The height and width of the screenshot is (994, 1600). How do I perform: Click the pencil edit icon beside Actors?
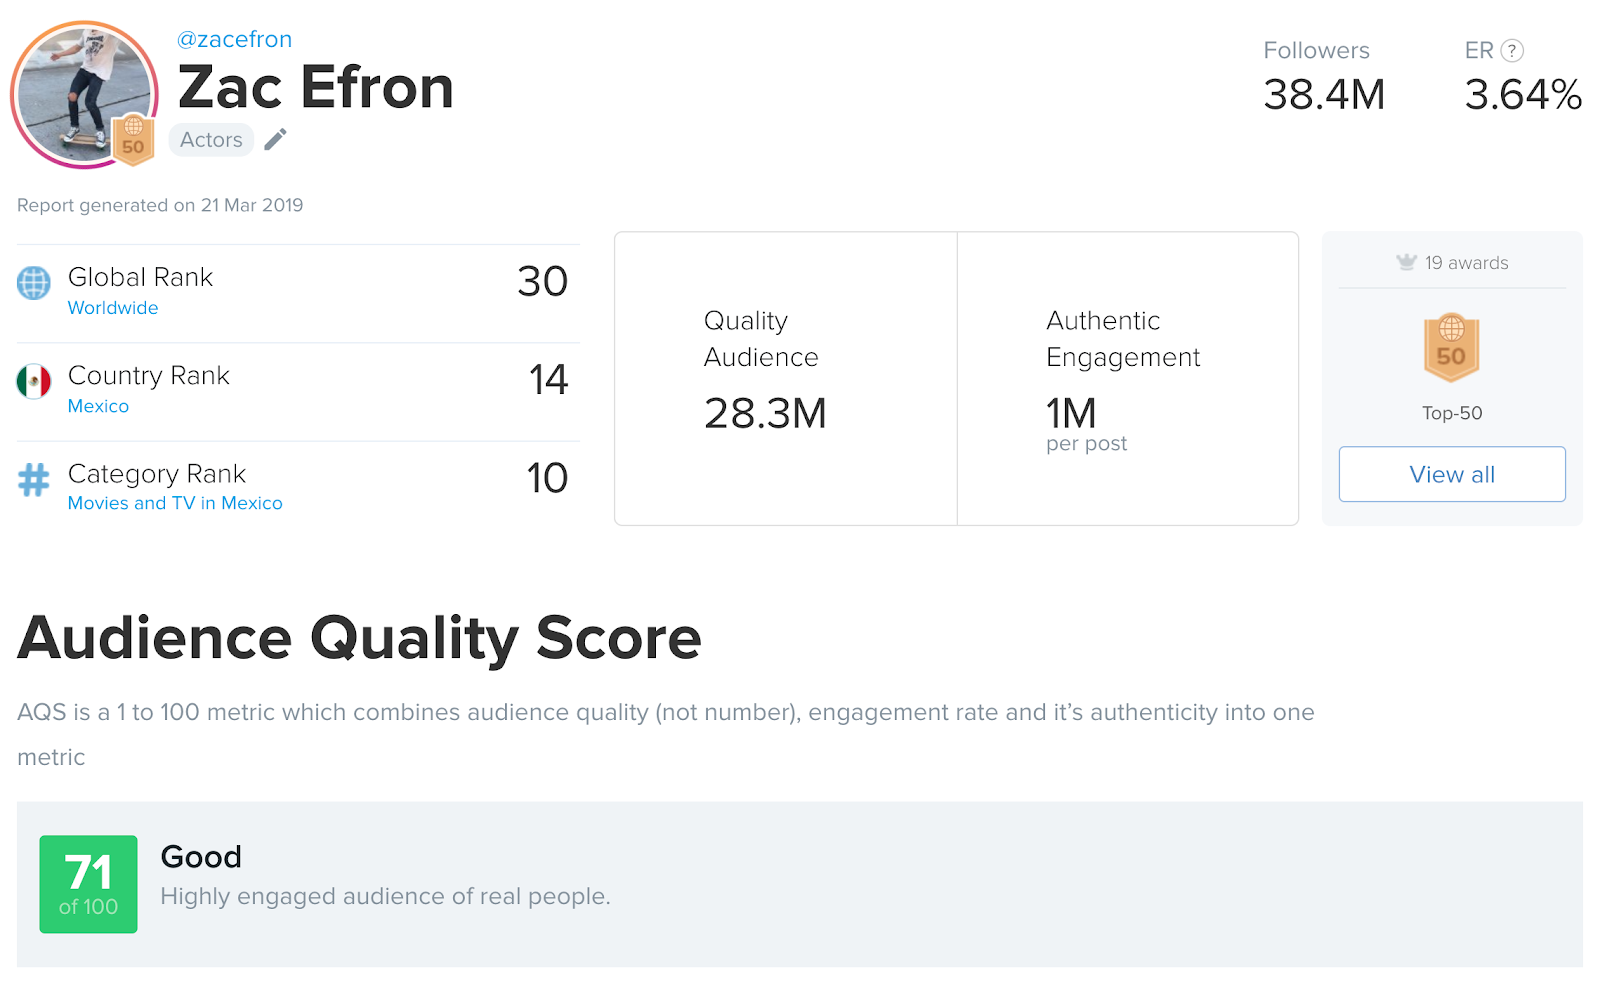click(x=275, y=140)
